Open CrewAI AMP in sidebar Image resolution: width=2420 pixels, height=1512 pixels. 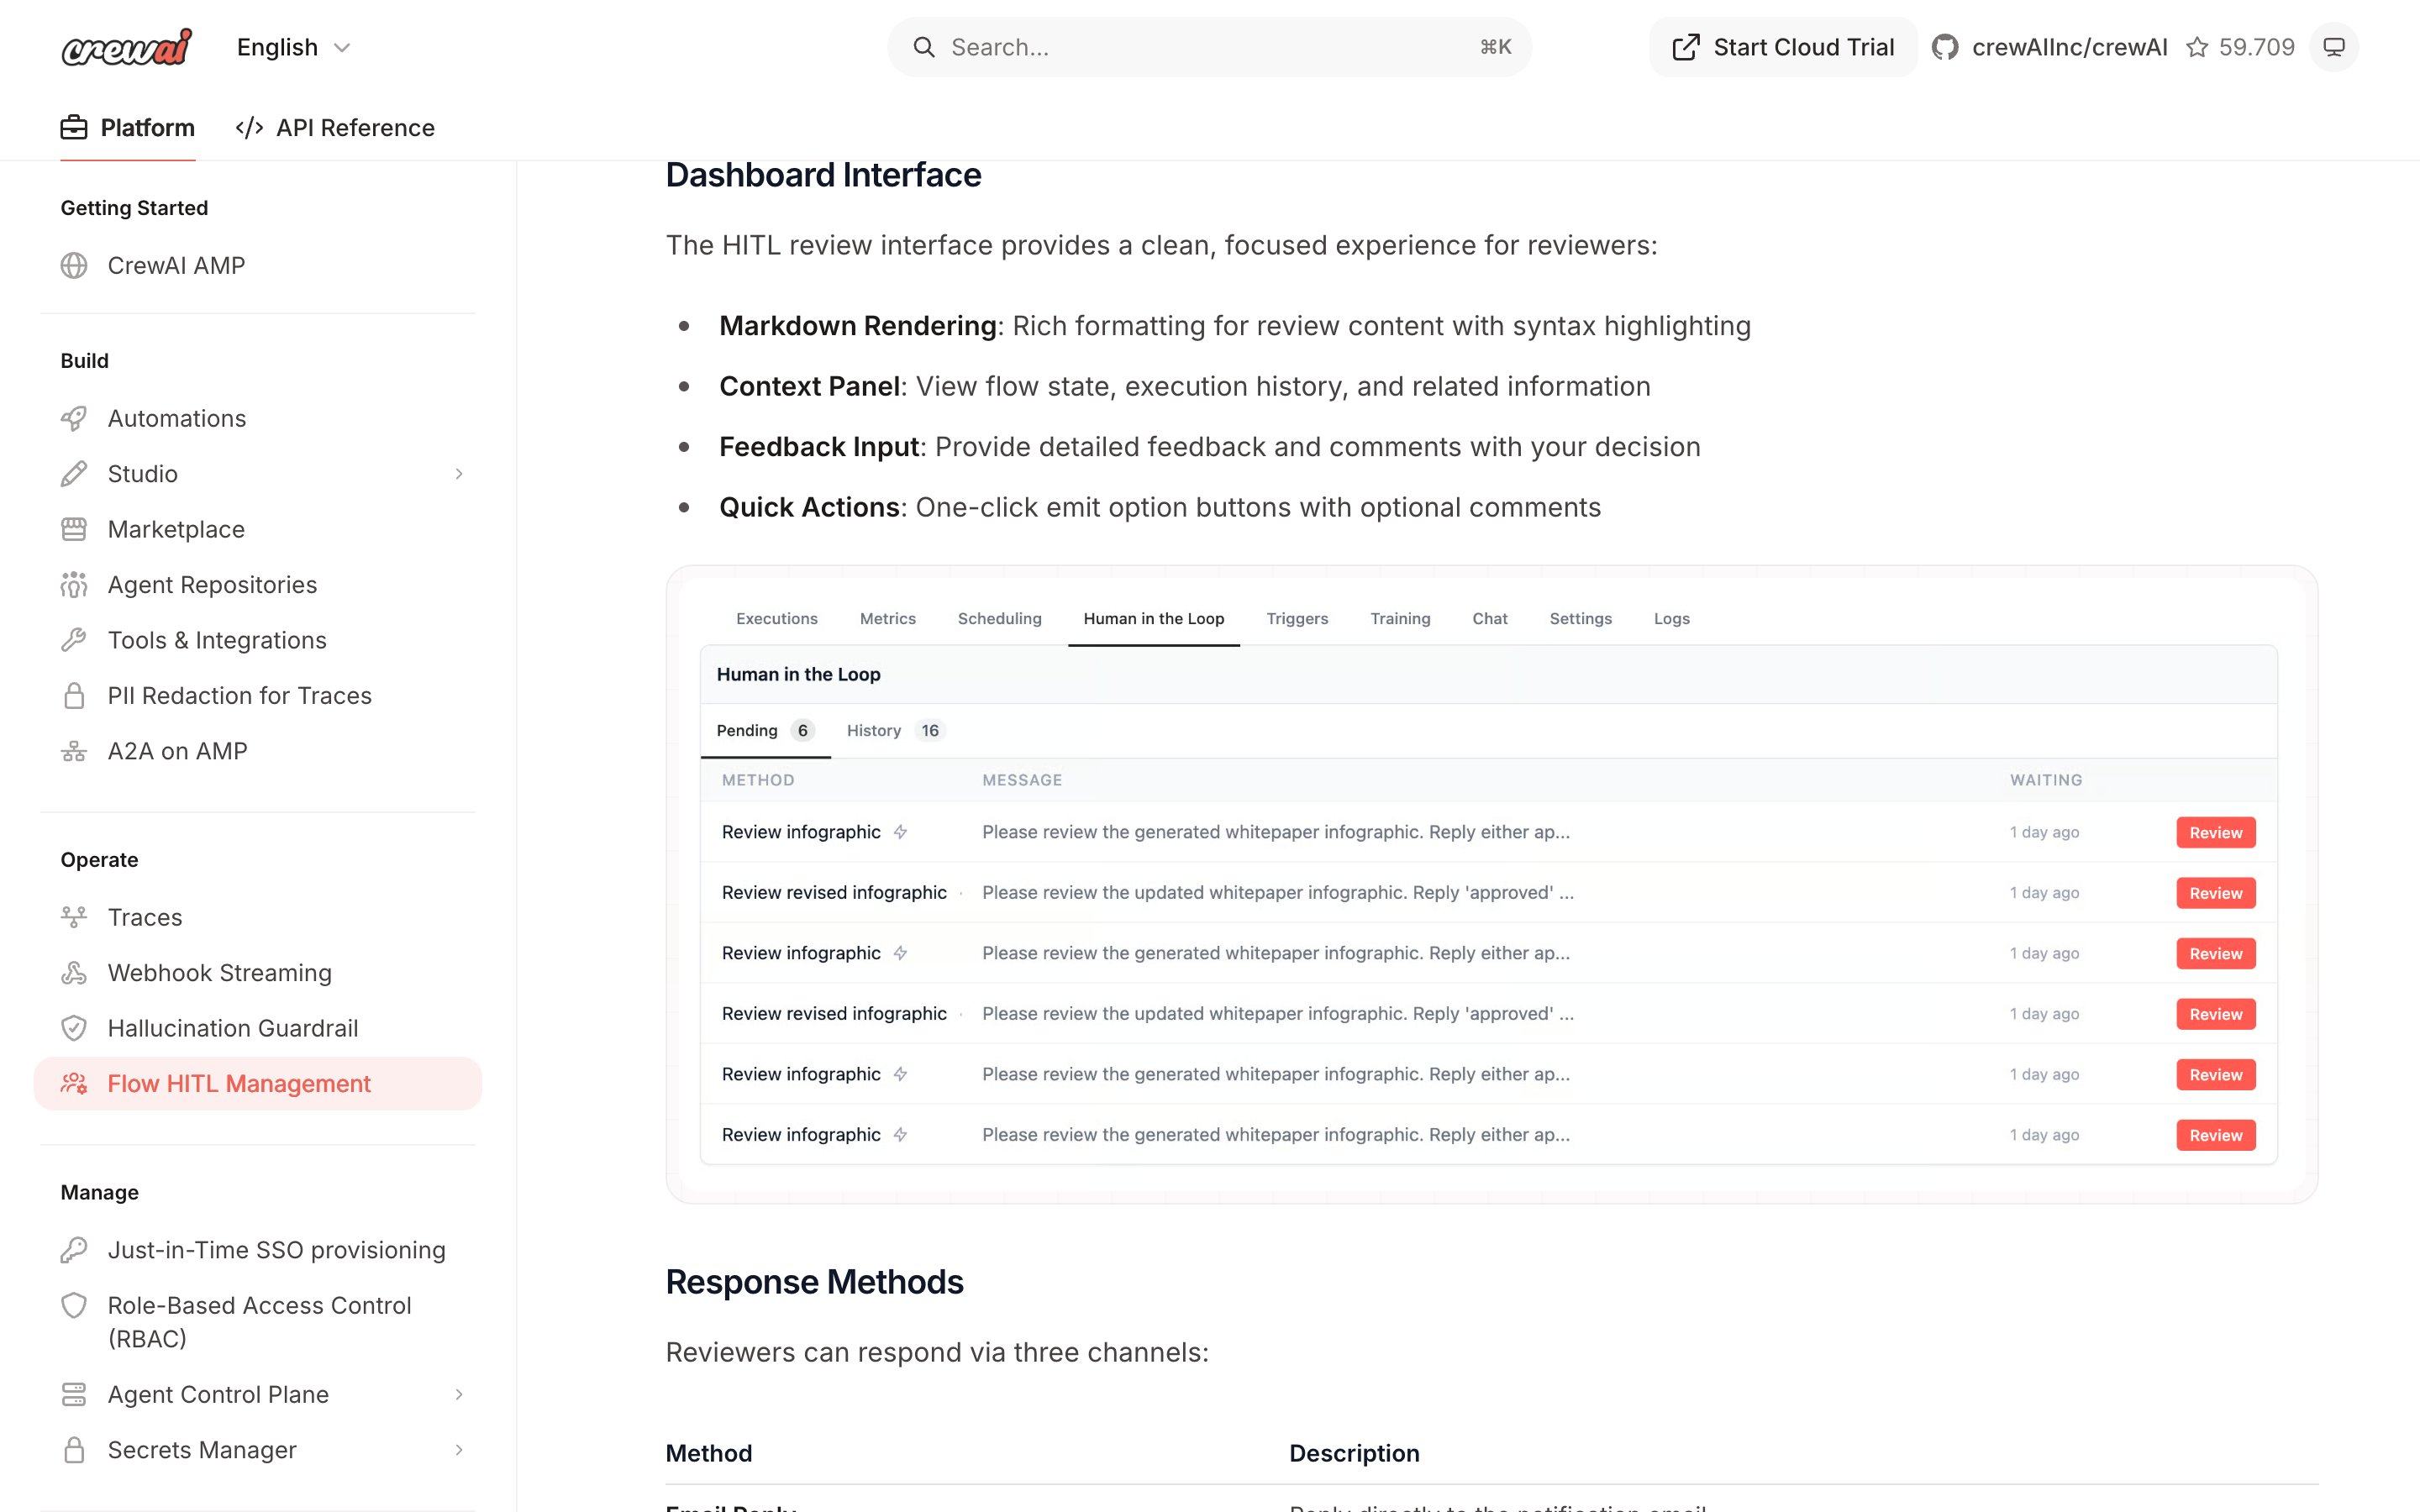click(258, 265)
